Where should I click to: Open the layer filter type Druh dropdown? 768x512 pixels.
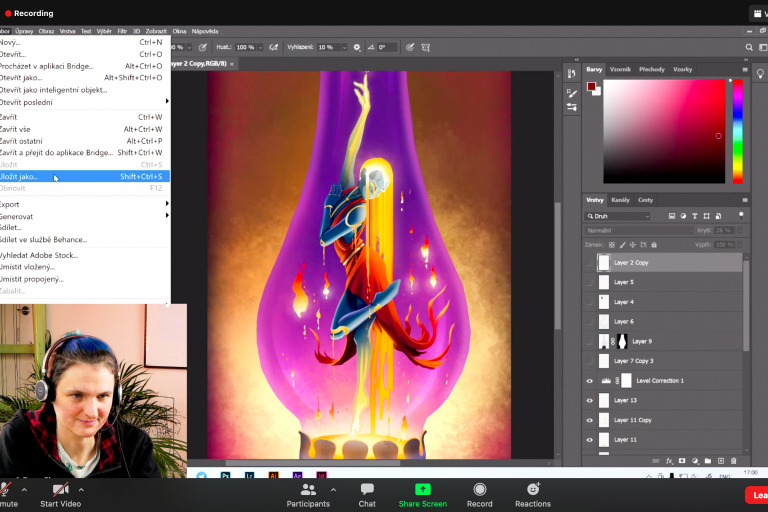[618, 216]
